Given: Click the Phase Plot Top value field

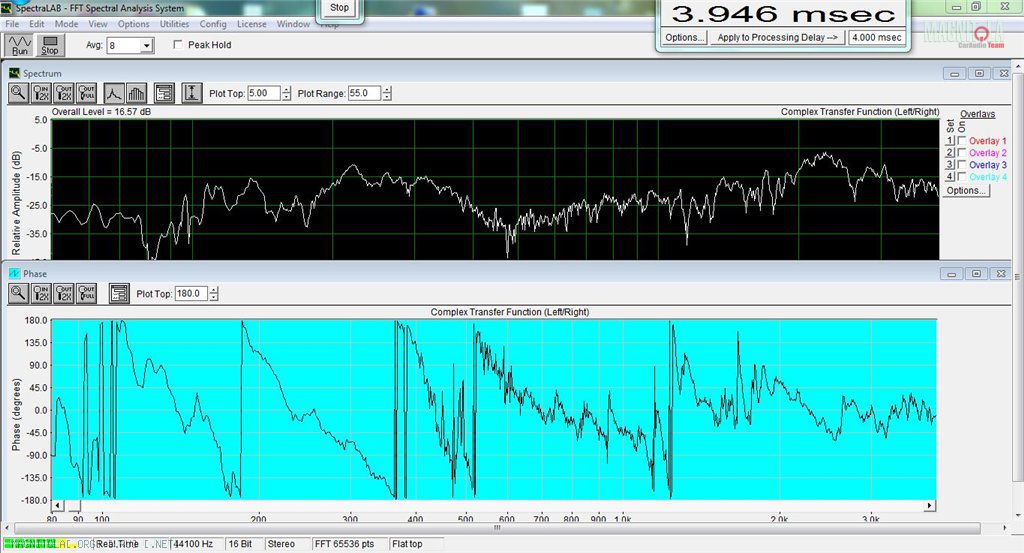Looking at the screenshot, I should click(x=191, y=294).
